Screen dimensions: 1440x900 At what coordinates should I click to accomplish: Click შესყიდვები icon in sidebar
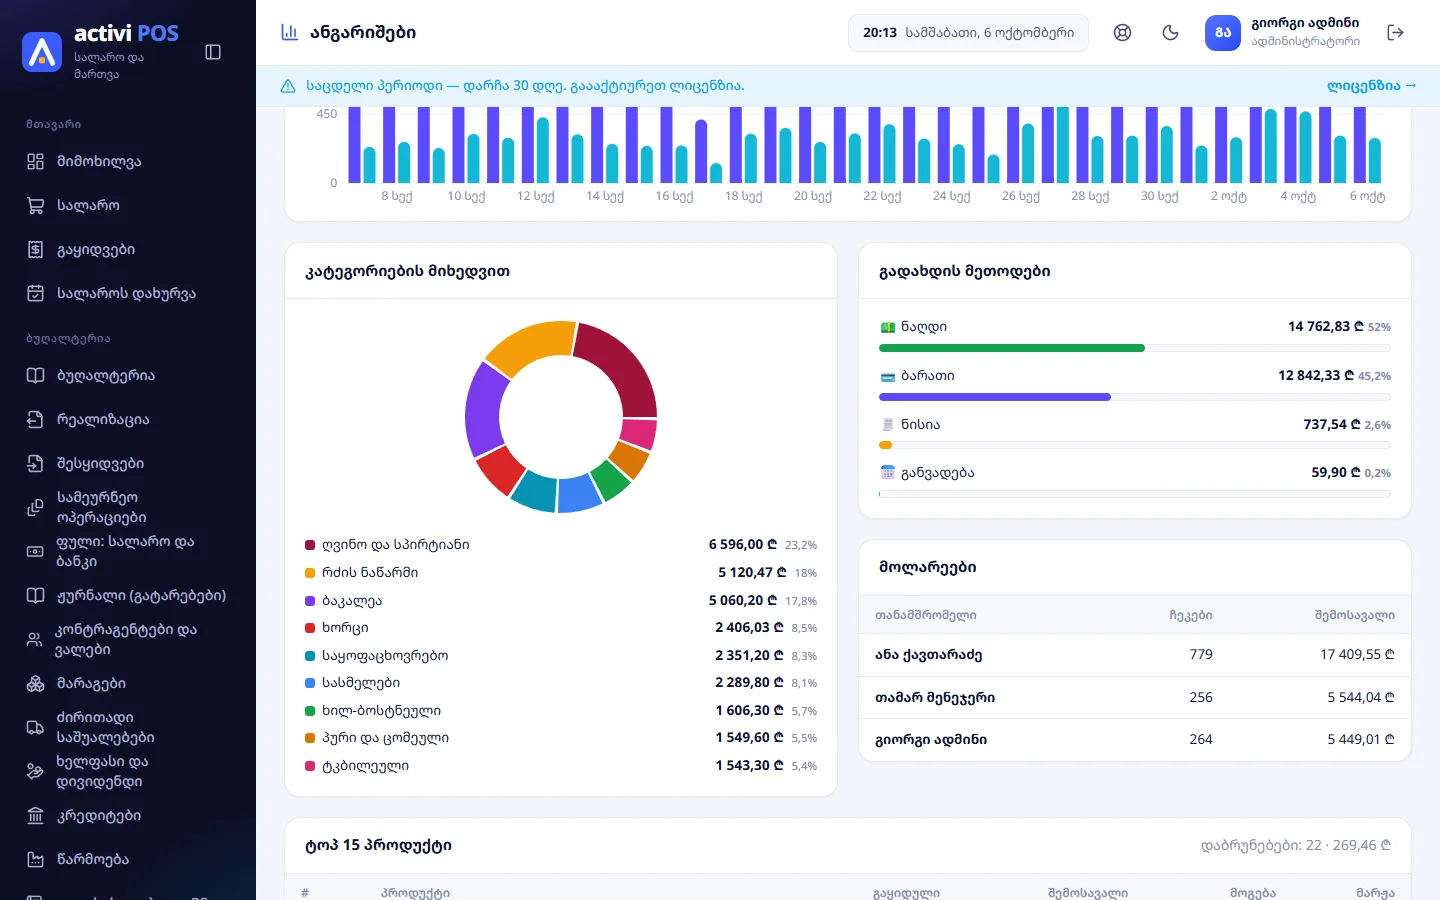[x=35, y=464]
